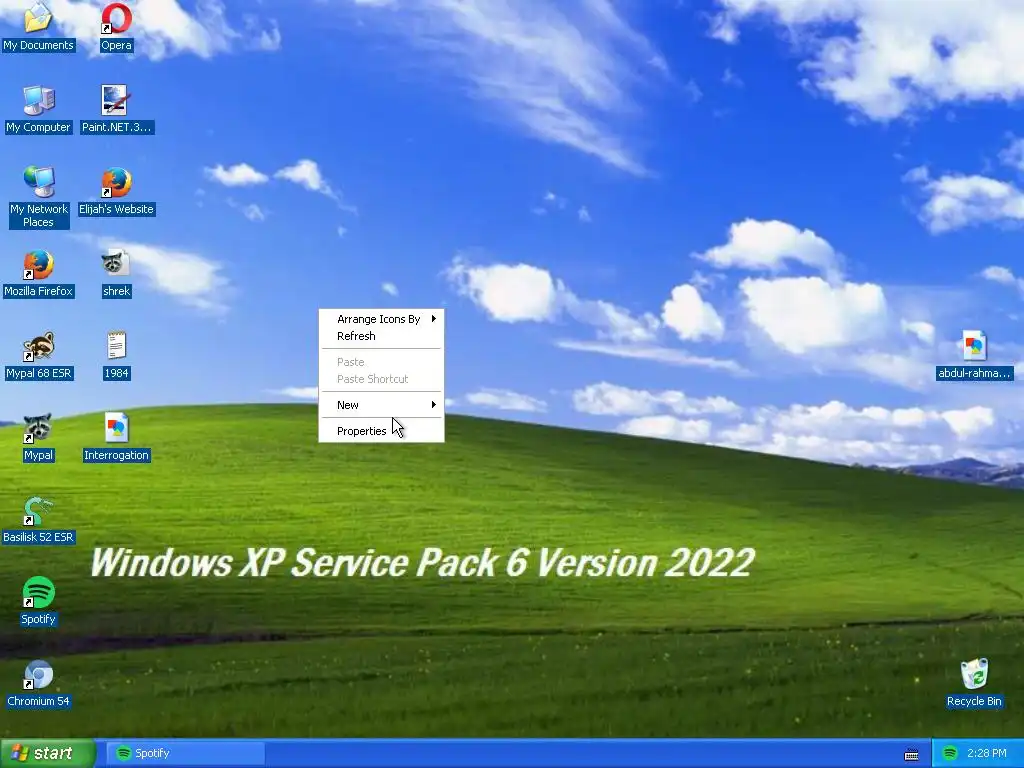Select the Mypal raccoon shortcut
Screen dimensions: 1024x768
pyautogui.click(x=38, y=437)
